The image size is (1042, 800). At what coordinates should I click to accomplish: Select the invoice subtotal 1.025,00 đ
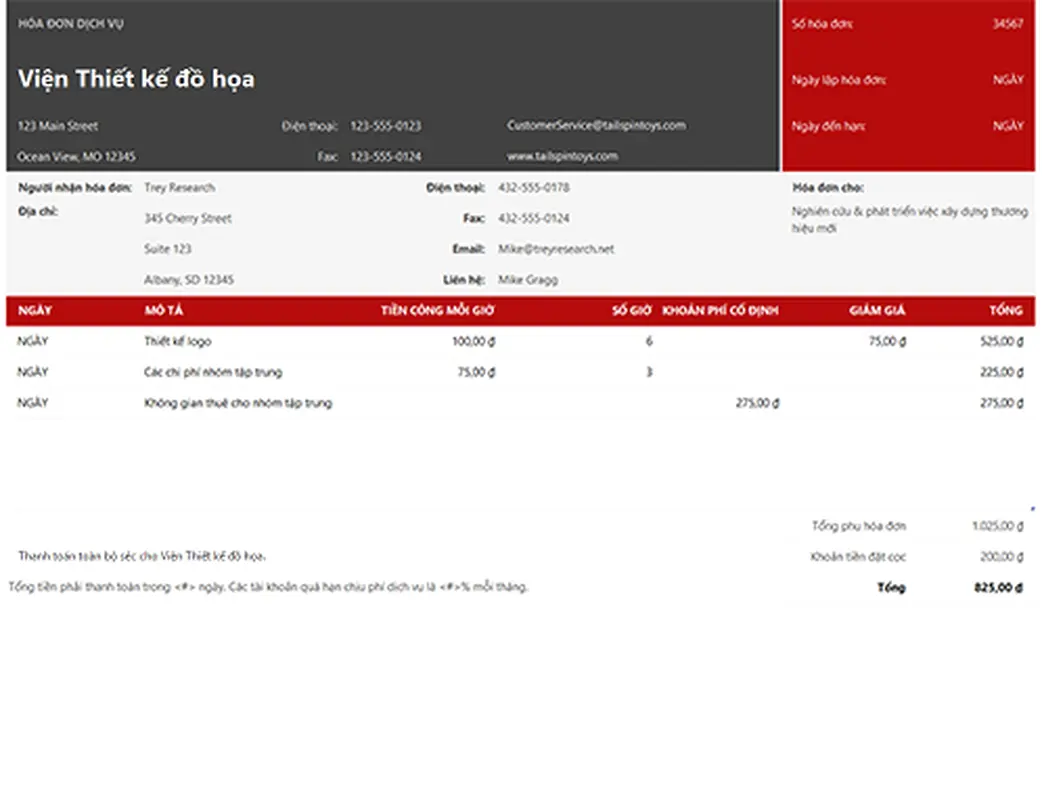pos(997,526)
